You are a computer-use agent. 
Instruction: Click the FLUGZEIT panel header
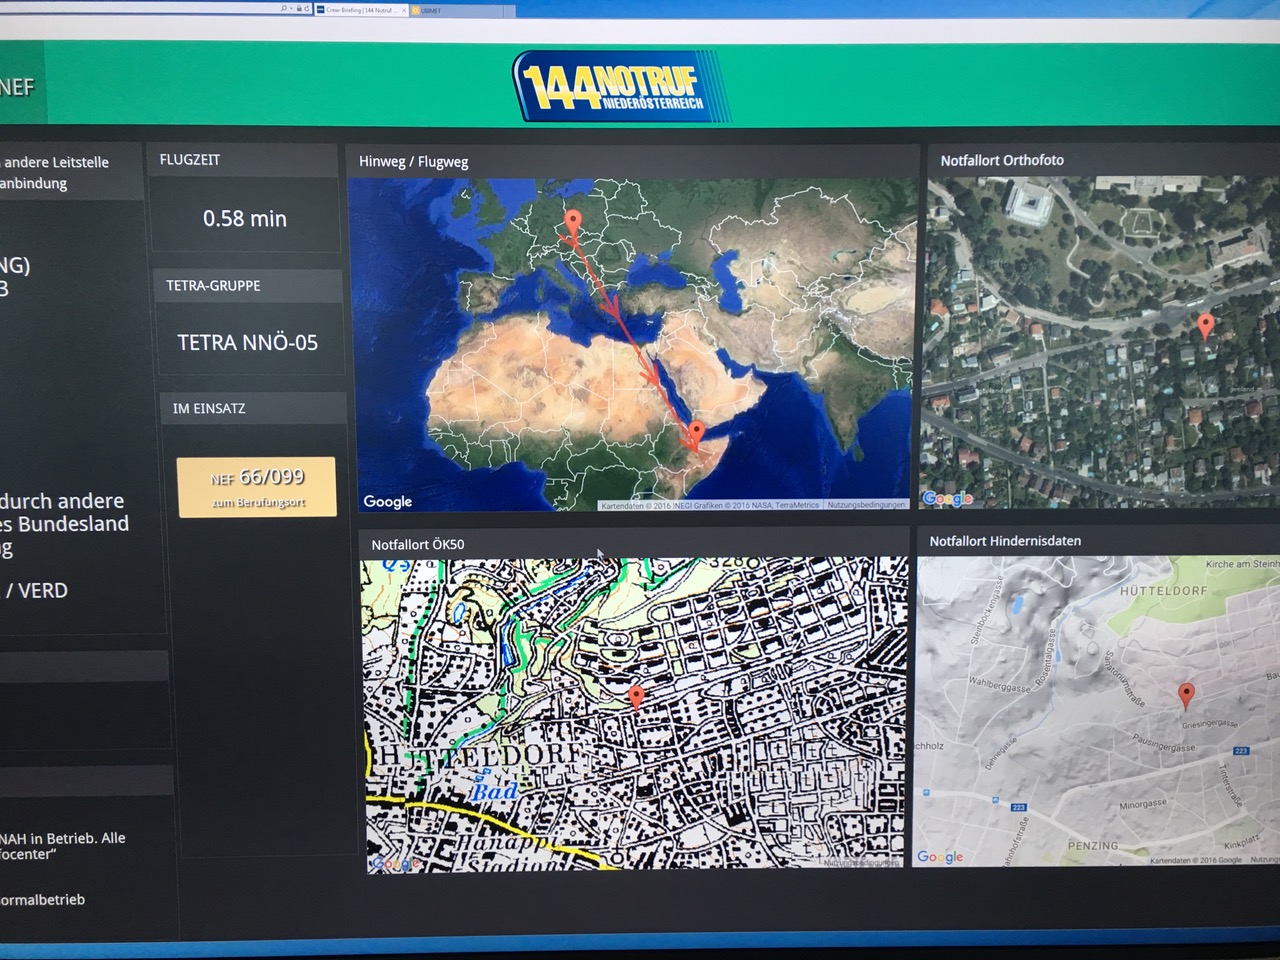(x=242, y=160)
